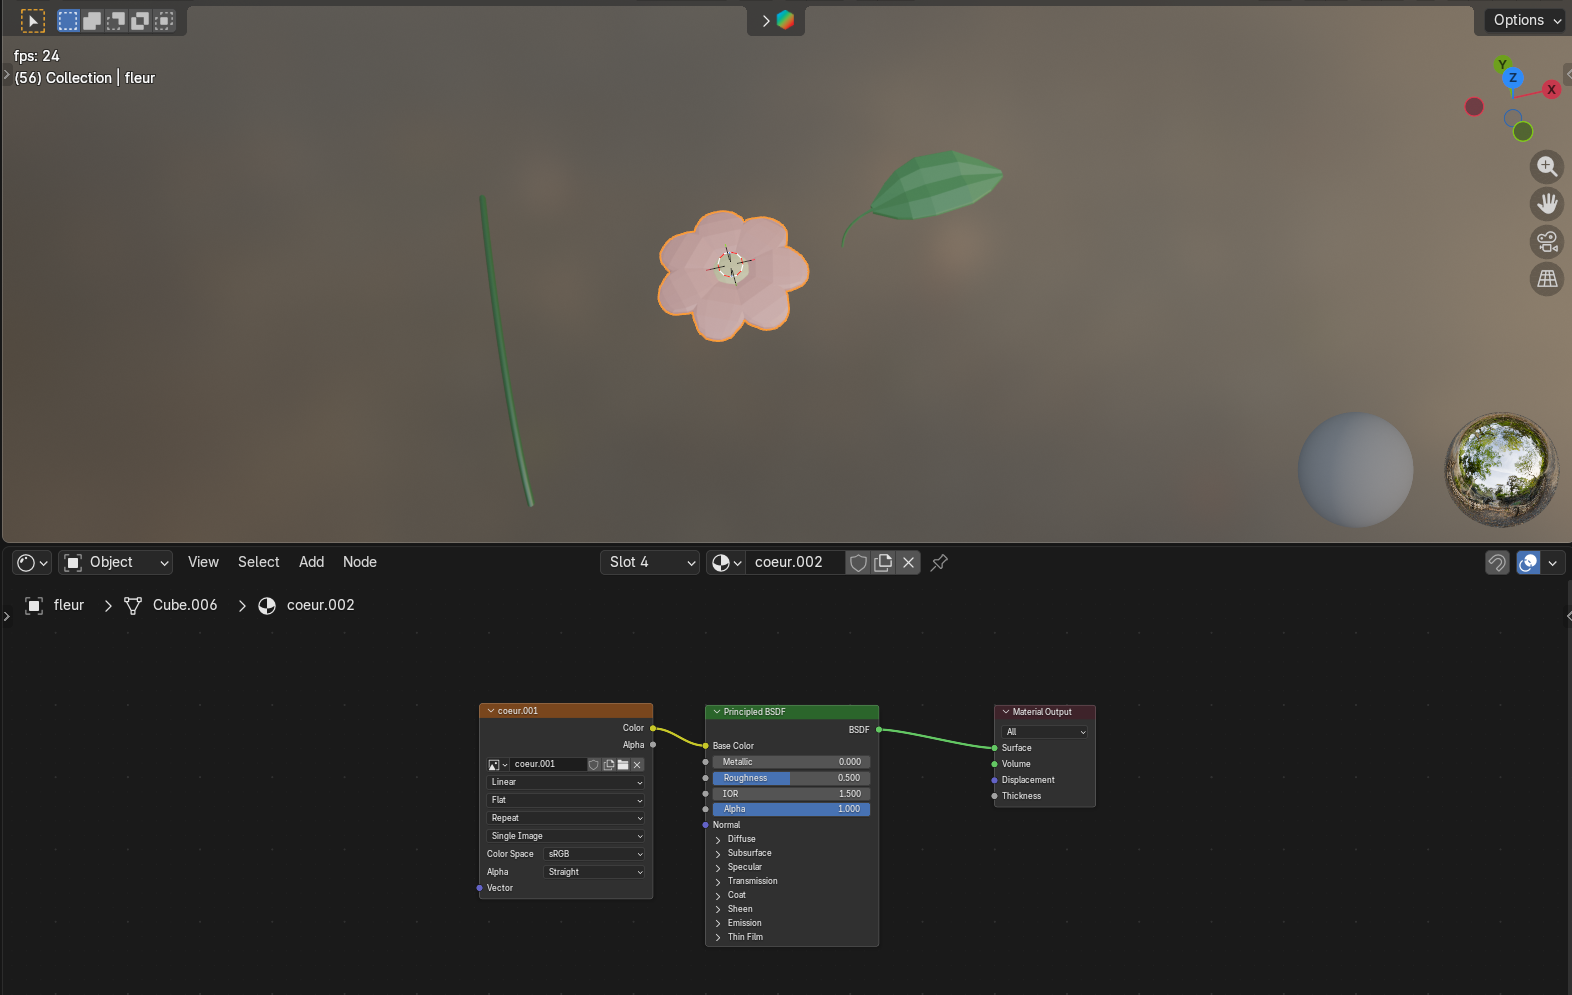Click the Roughness slider in Principled BSDF
The width and height of the screenshot is (1572, 995).
tap(790, 778)
